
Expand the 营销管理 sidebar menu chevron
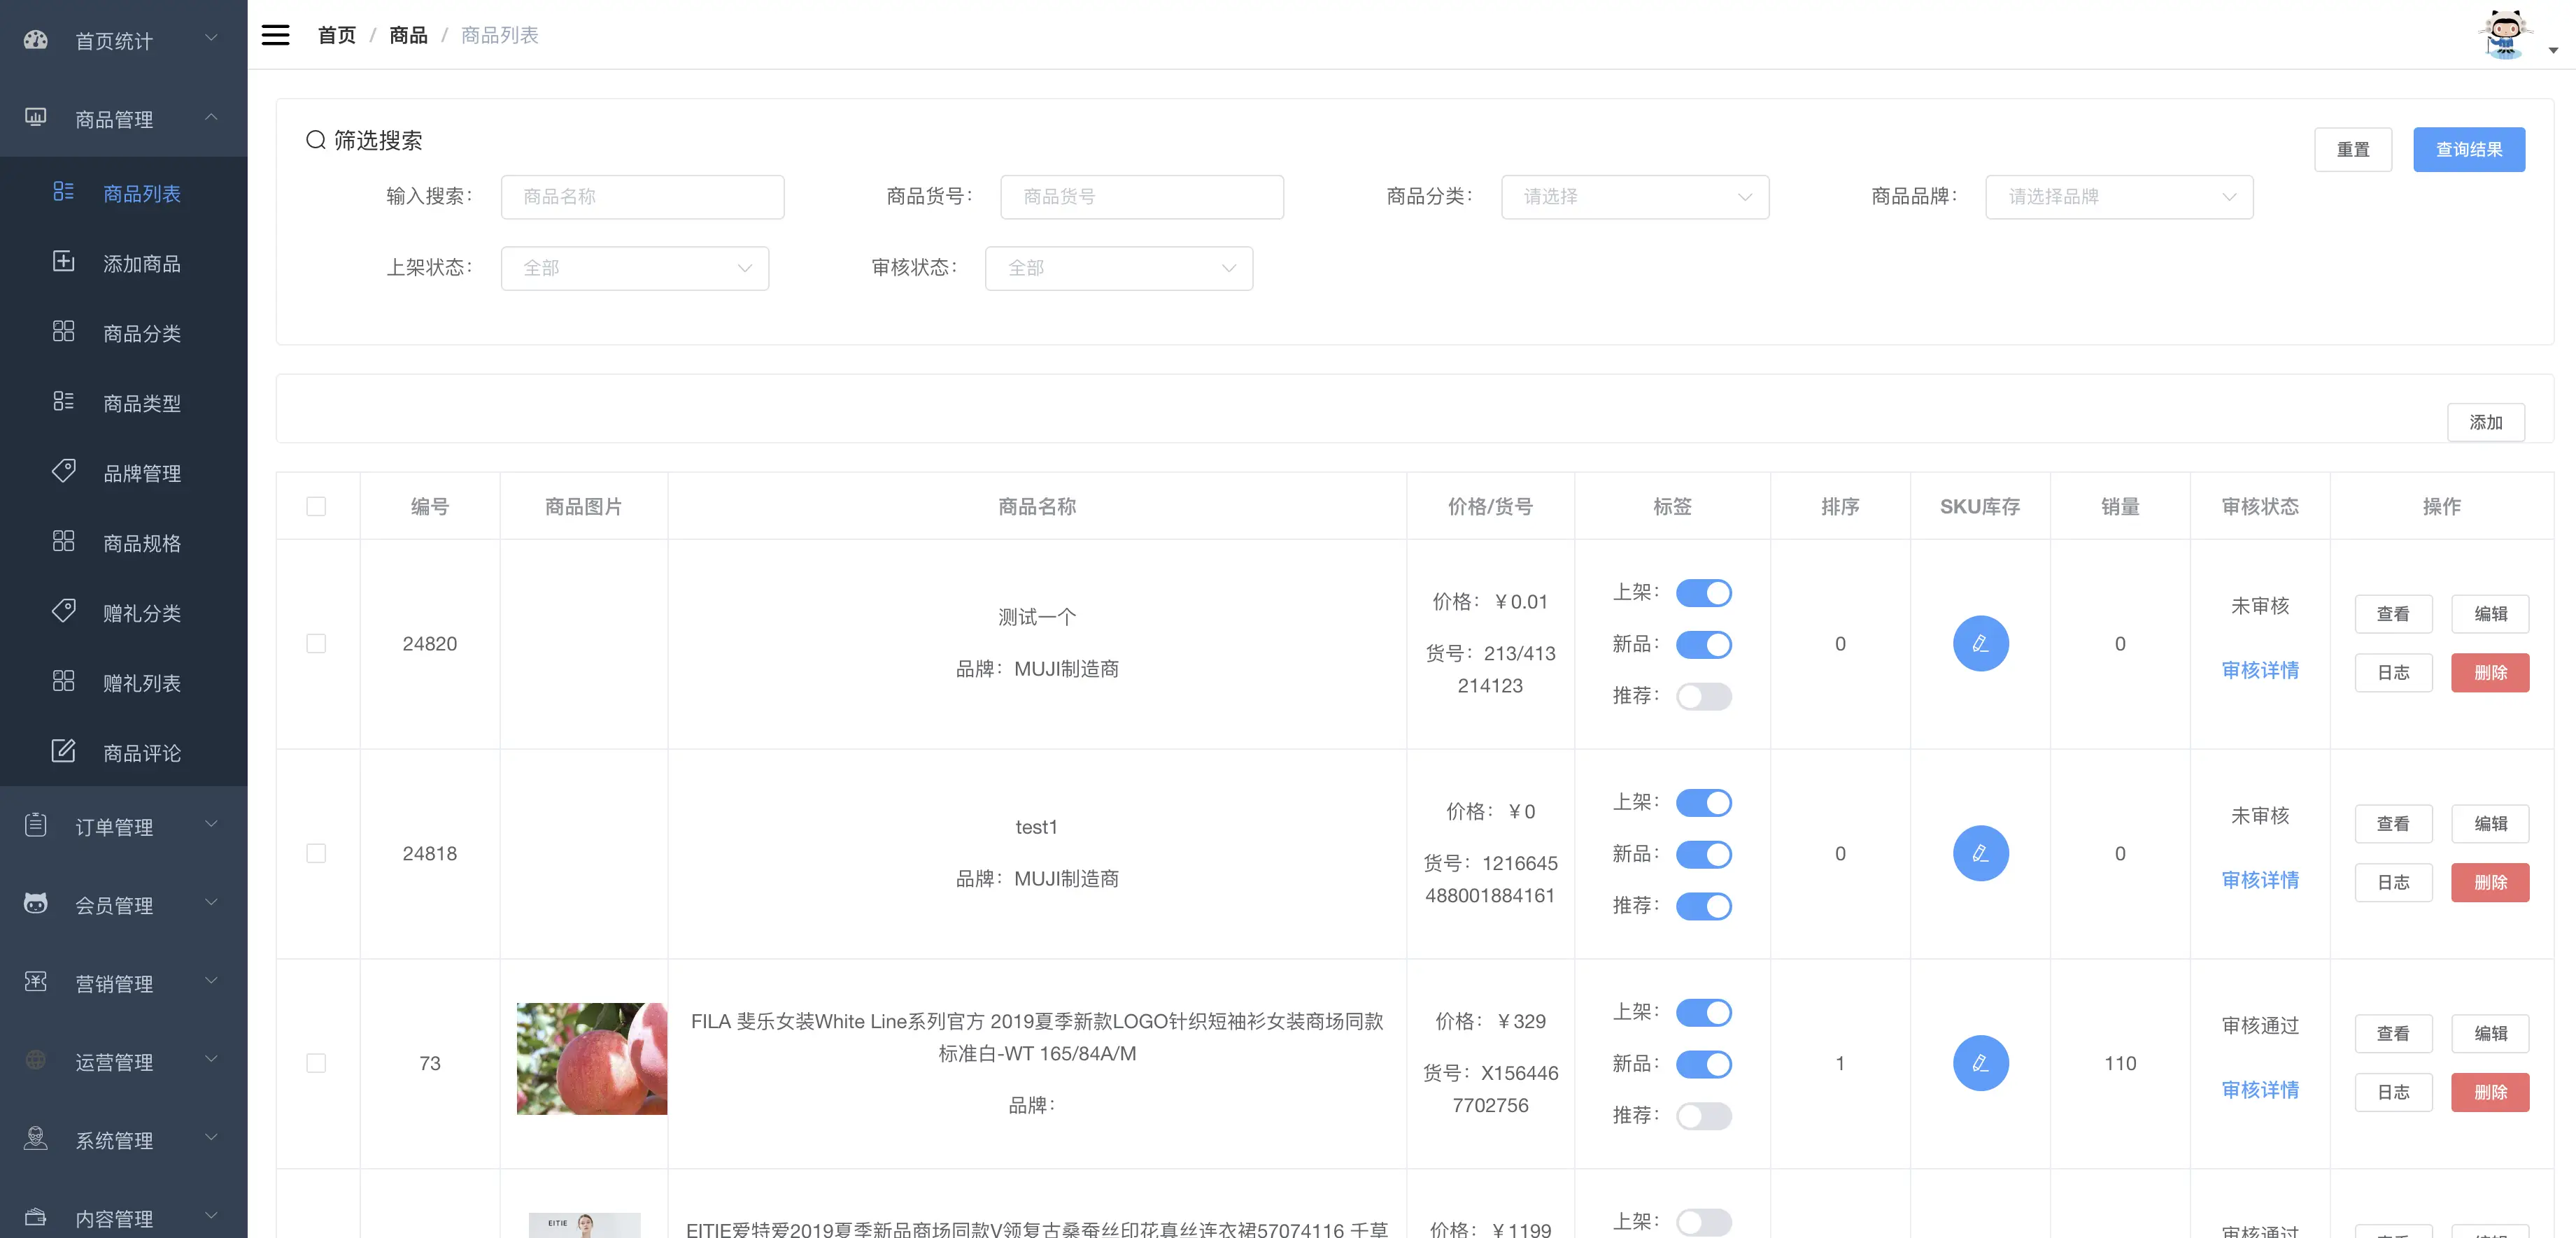211,980
